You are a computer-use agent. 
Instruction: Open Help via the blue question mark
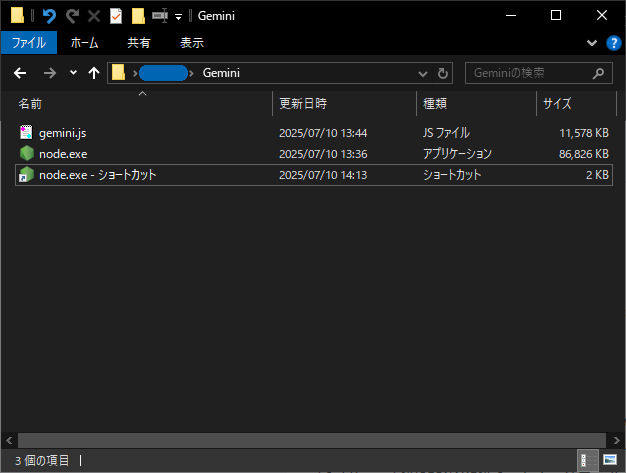pos(613,43)
